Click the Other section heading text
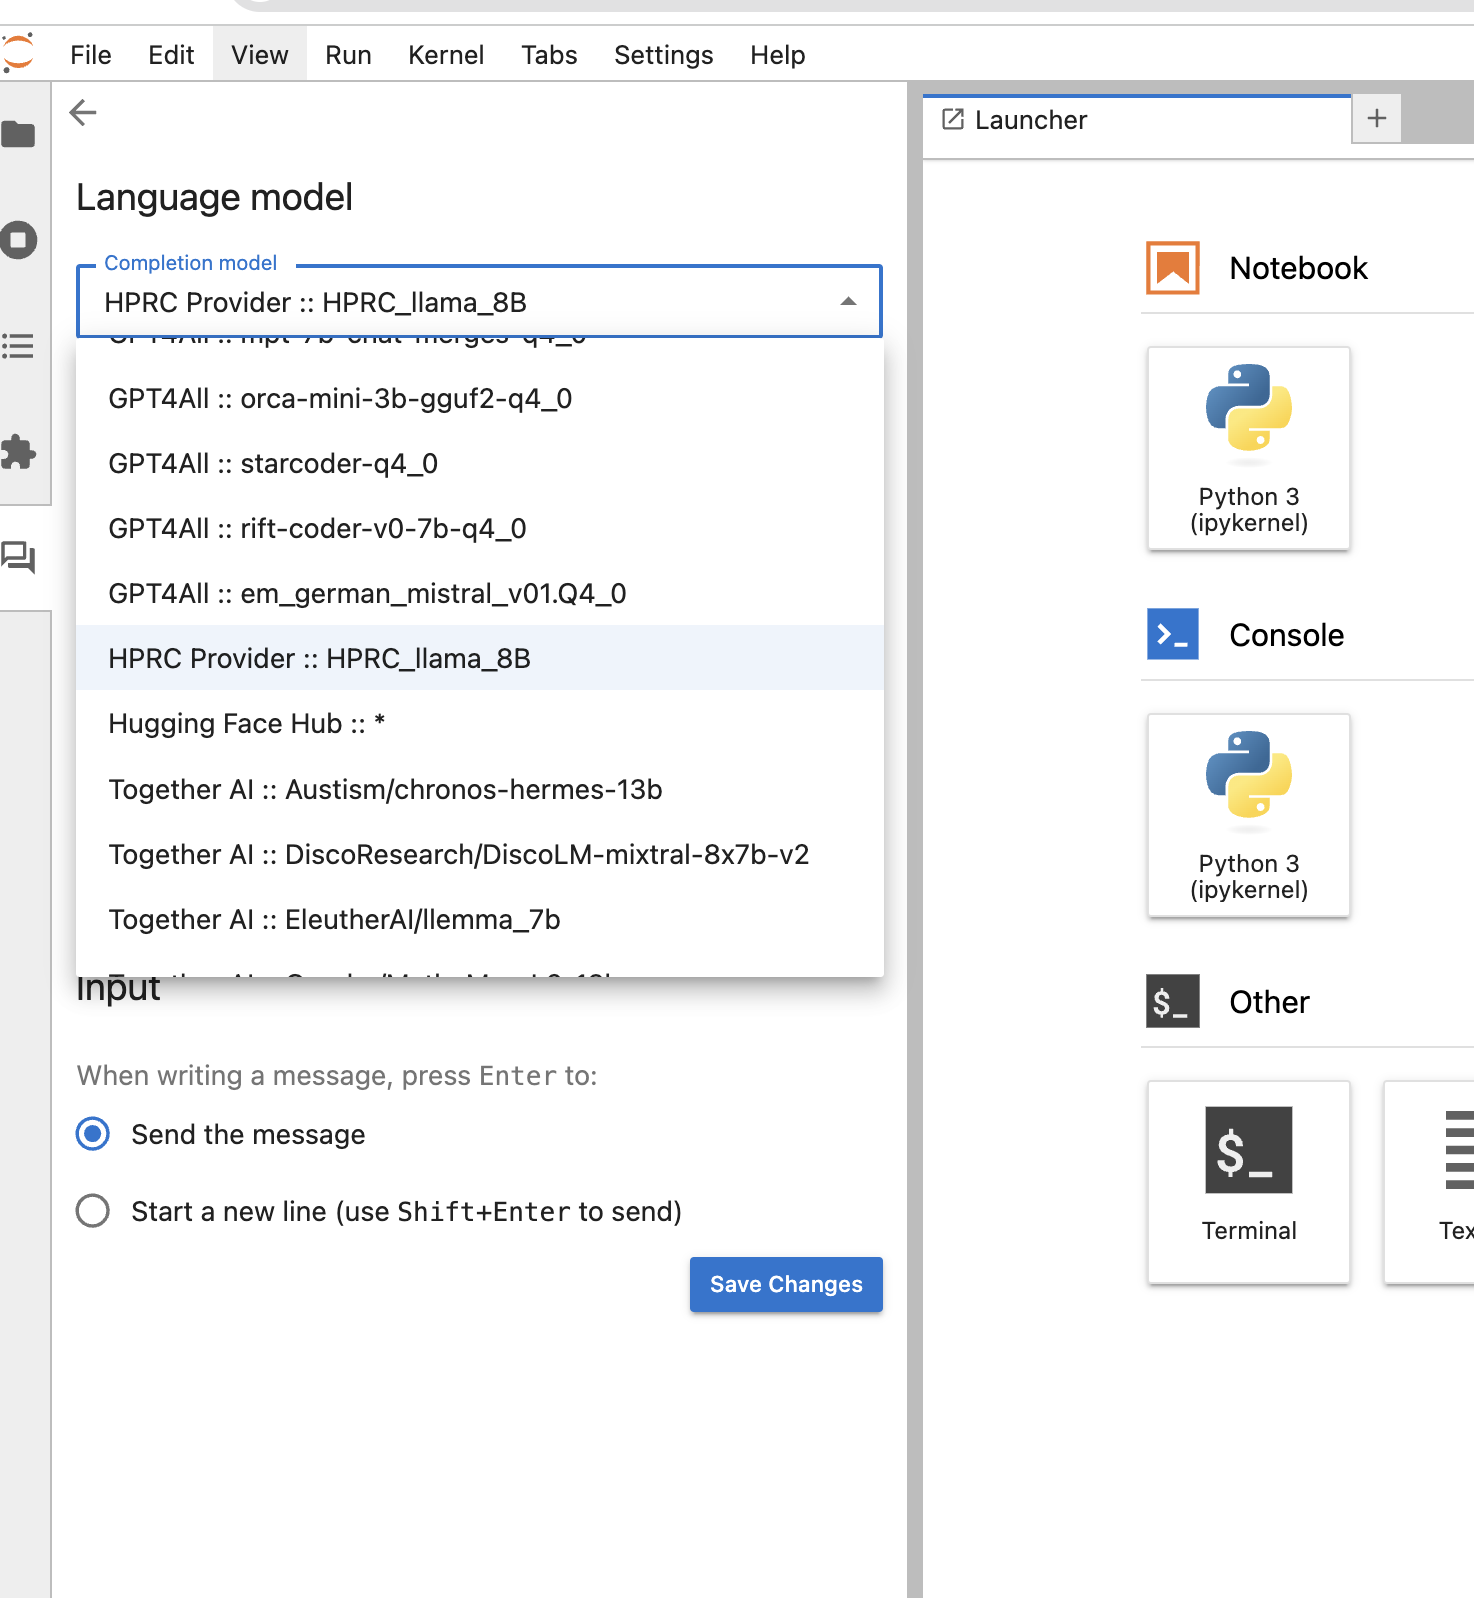 coord(1269,1002)
